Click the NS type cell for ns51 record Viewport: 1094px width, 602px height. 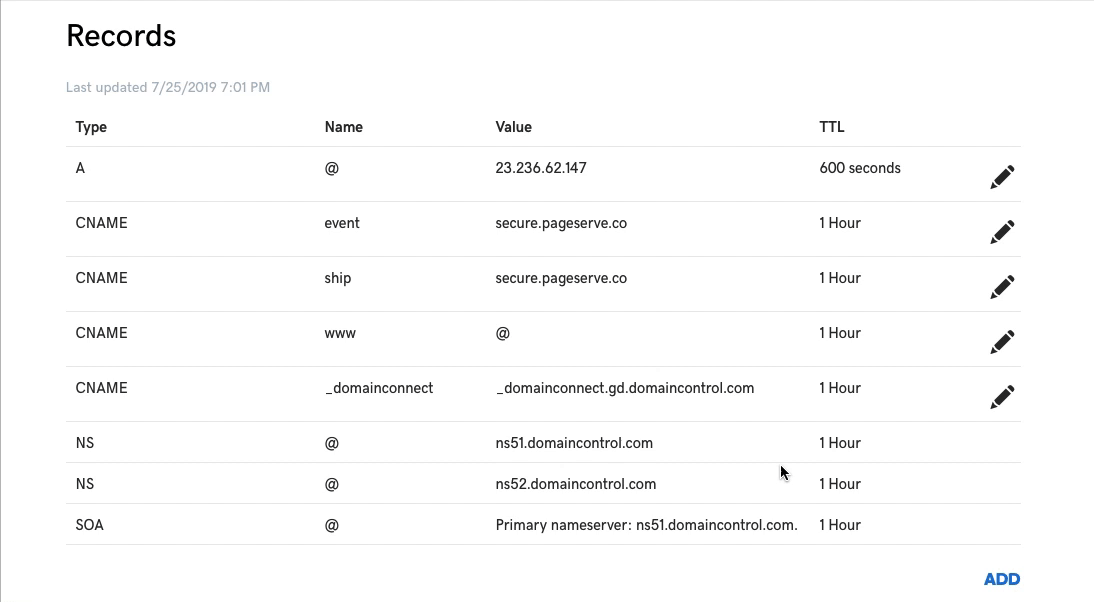click(x=84, y=443)
